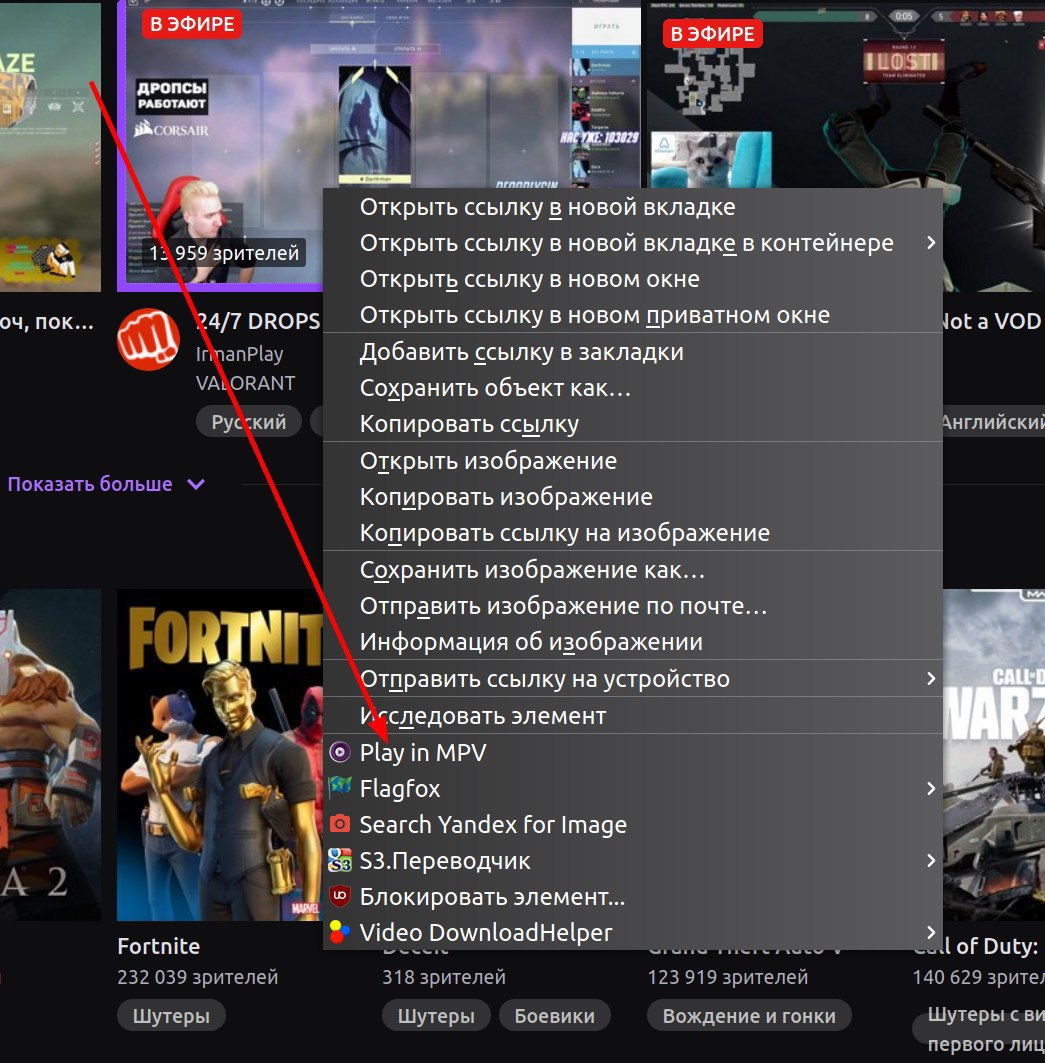
Task: Choose Копировать ссылку menu item
Action: point(633,424)
